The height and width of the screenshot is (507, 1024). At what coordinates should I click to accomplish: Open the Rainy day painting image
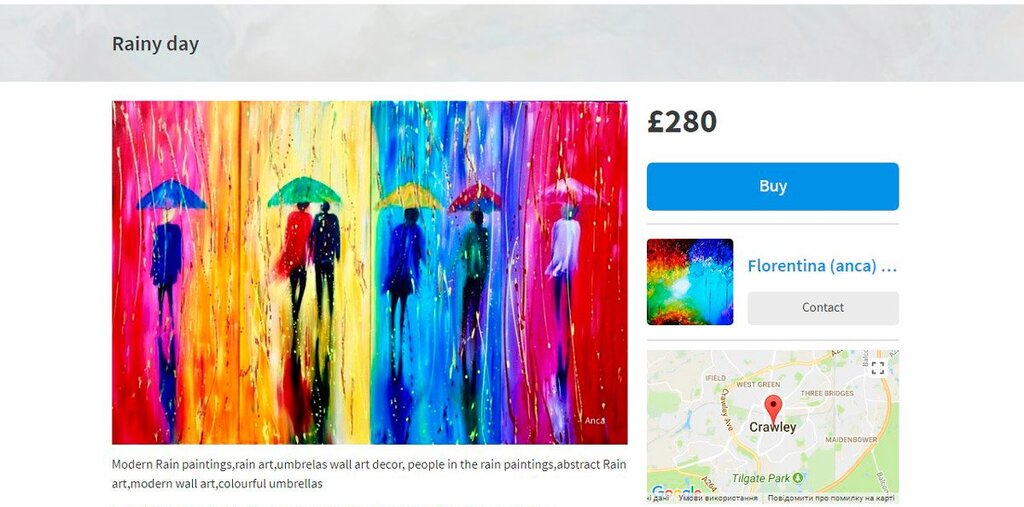point(370,272)
